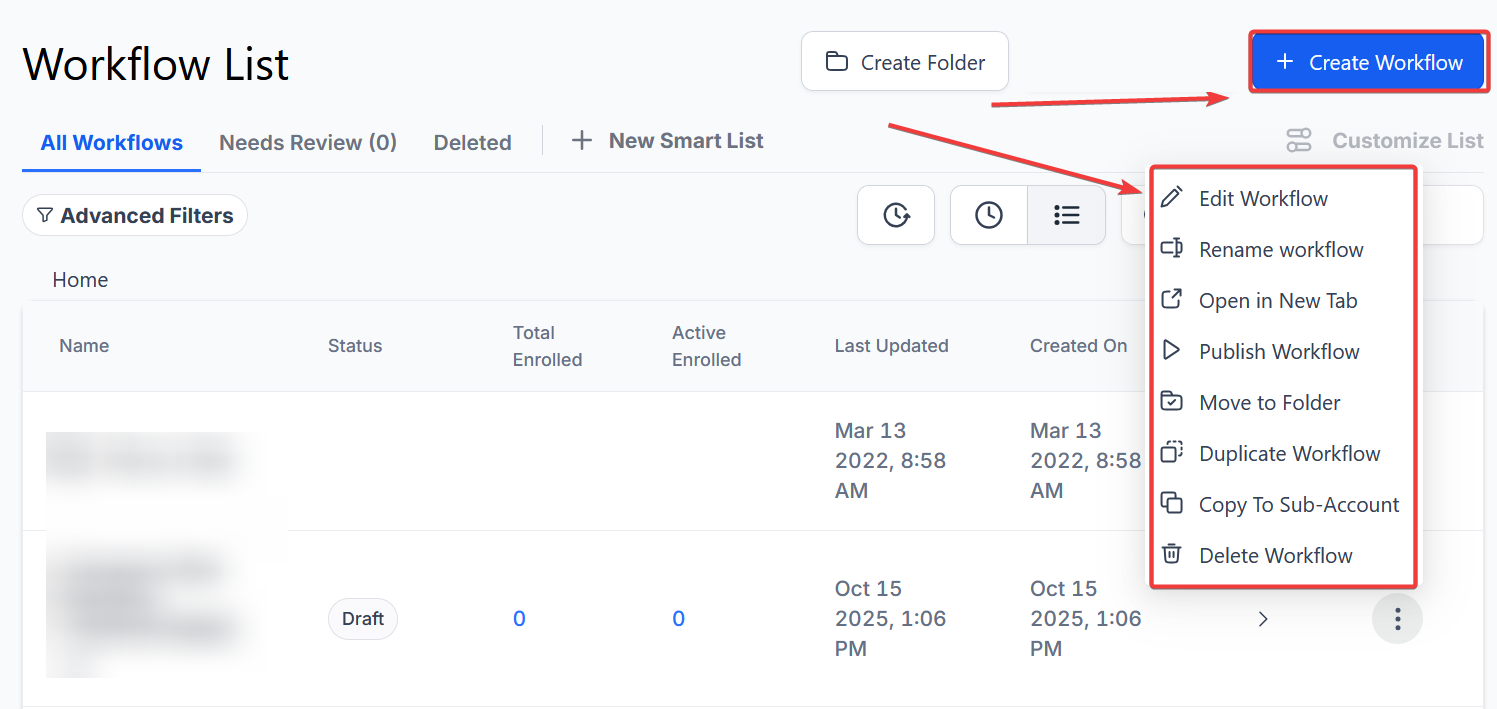Click Delete Workflow in the menu
Screen dimensions: 1497x709
1275,555
